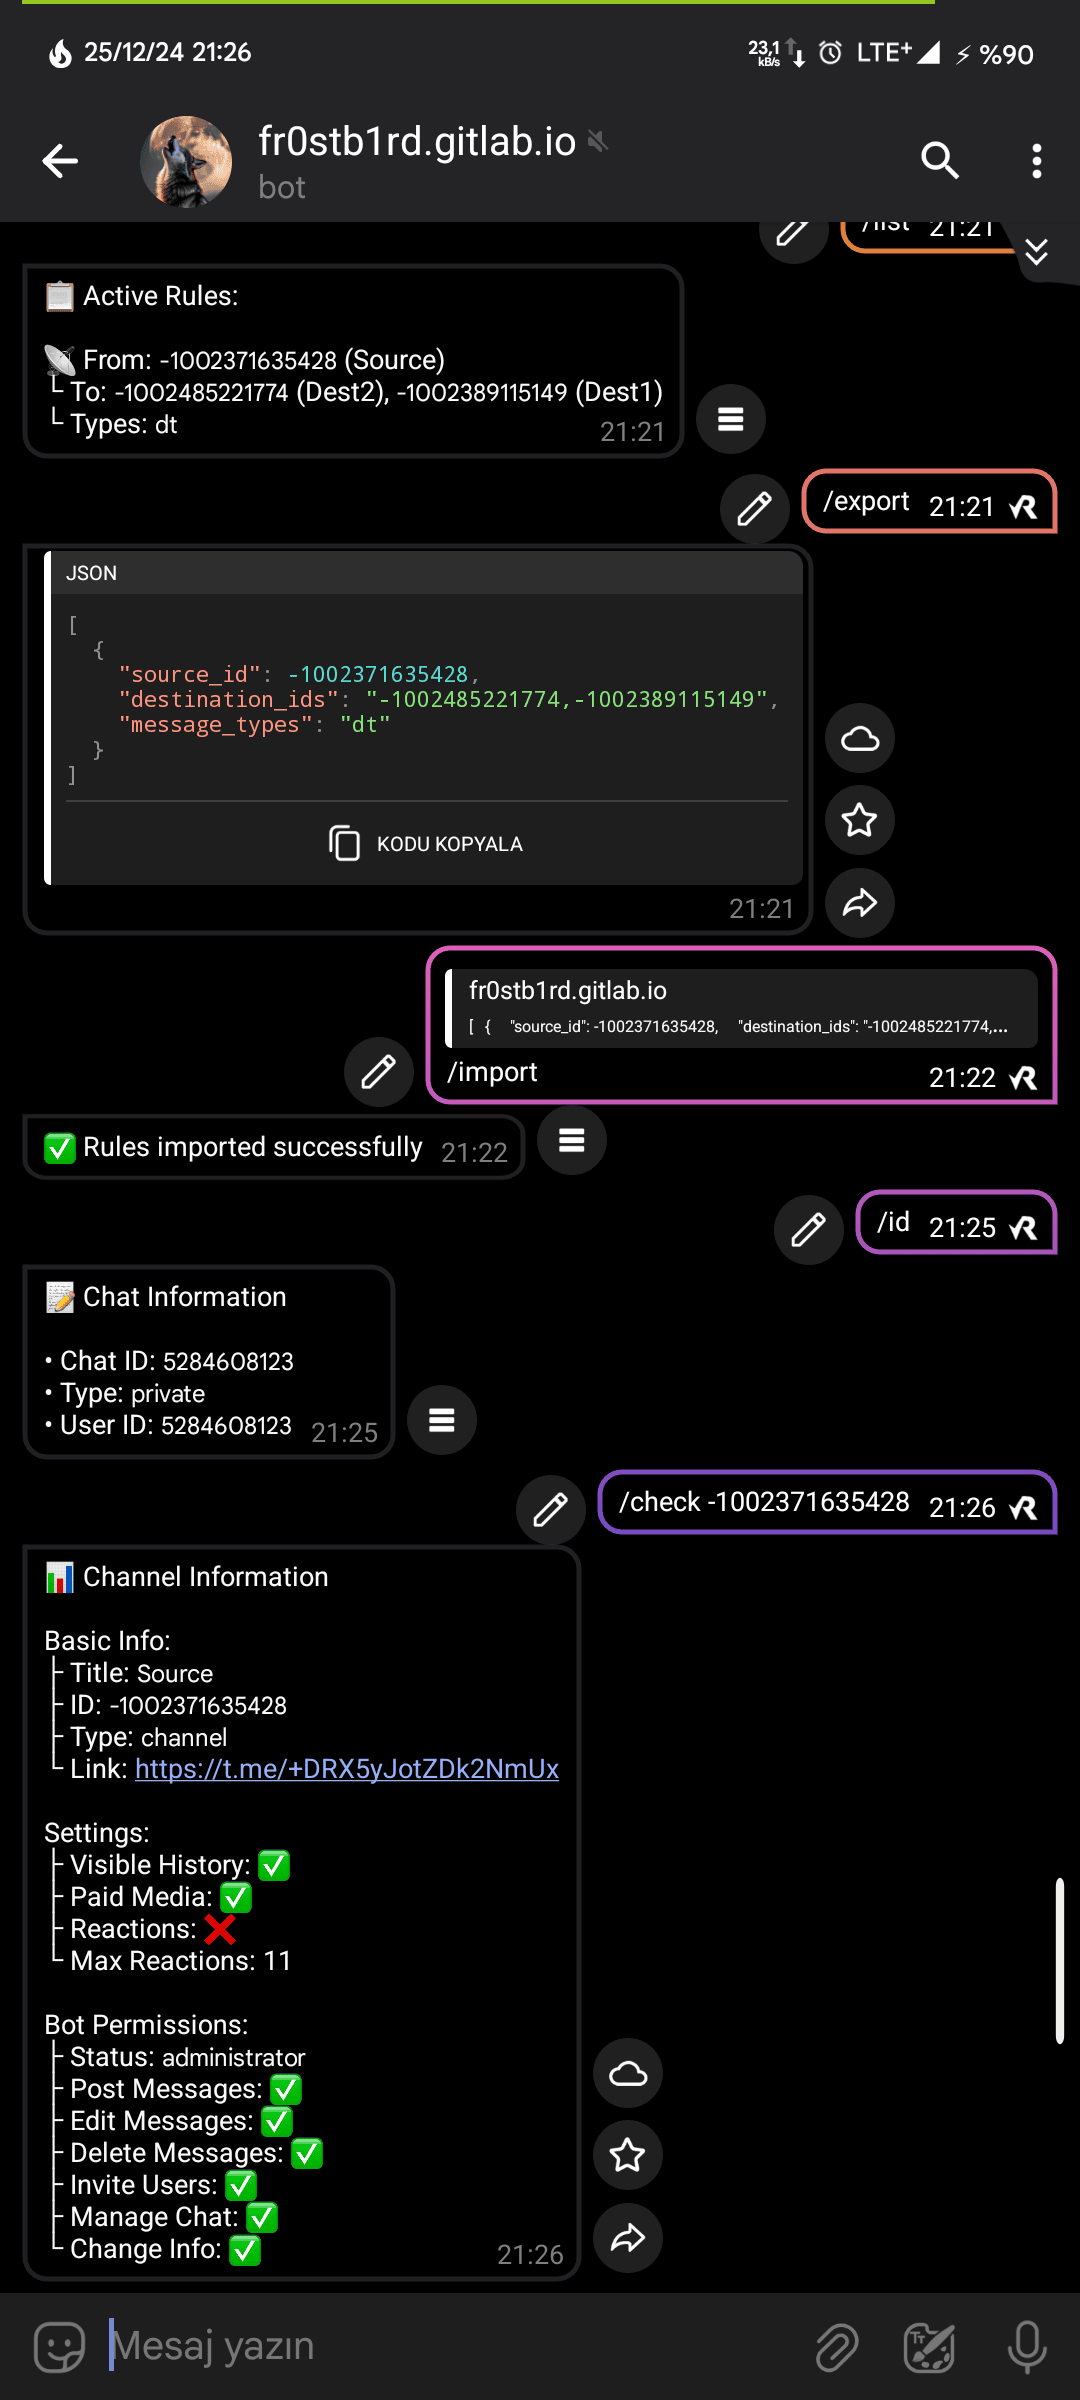
Task: Open menu beside Chat Information message
Action: tap(442, 1420)
